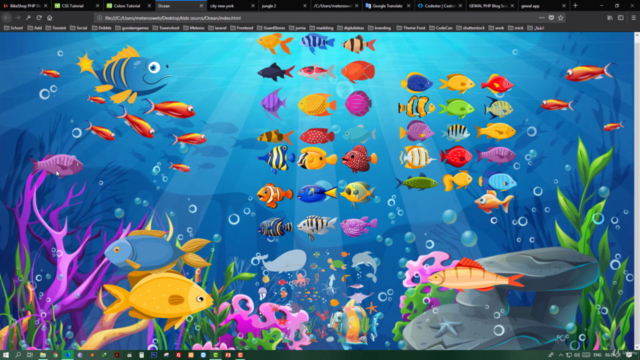This screenshot has width=640, height=360.
Task: Click the purple fish above the coral
Action: coord(58,164)
